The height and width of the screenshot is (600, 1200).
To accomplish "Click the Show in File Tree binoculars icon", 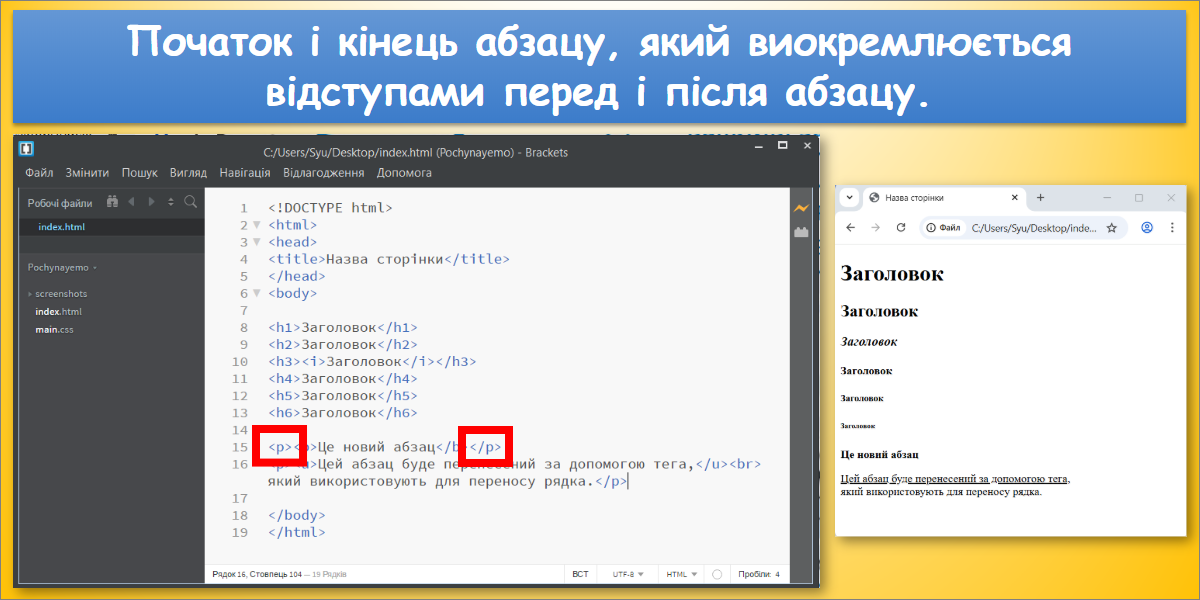I will point(112,202).
